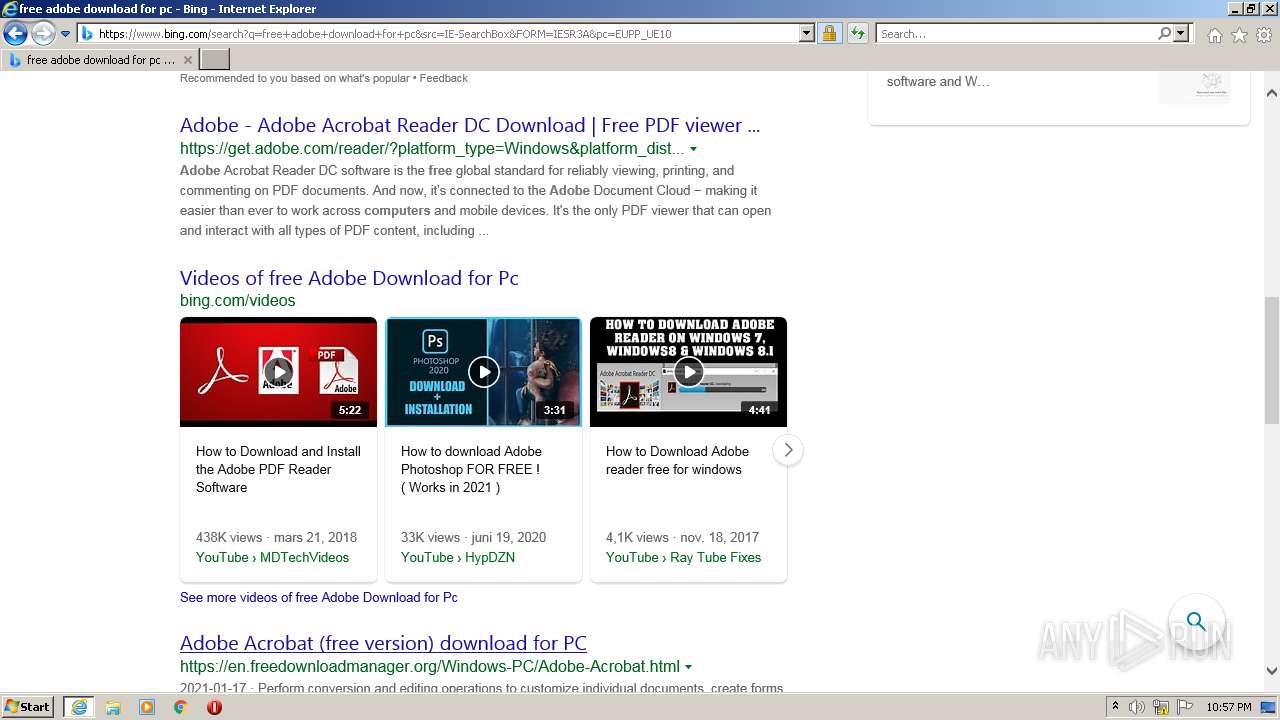Expand the freedownloadmanager.org URL dropdown caret

pyautogui.click(x=688, y=667)
